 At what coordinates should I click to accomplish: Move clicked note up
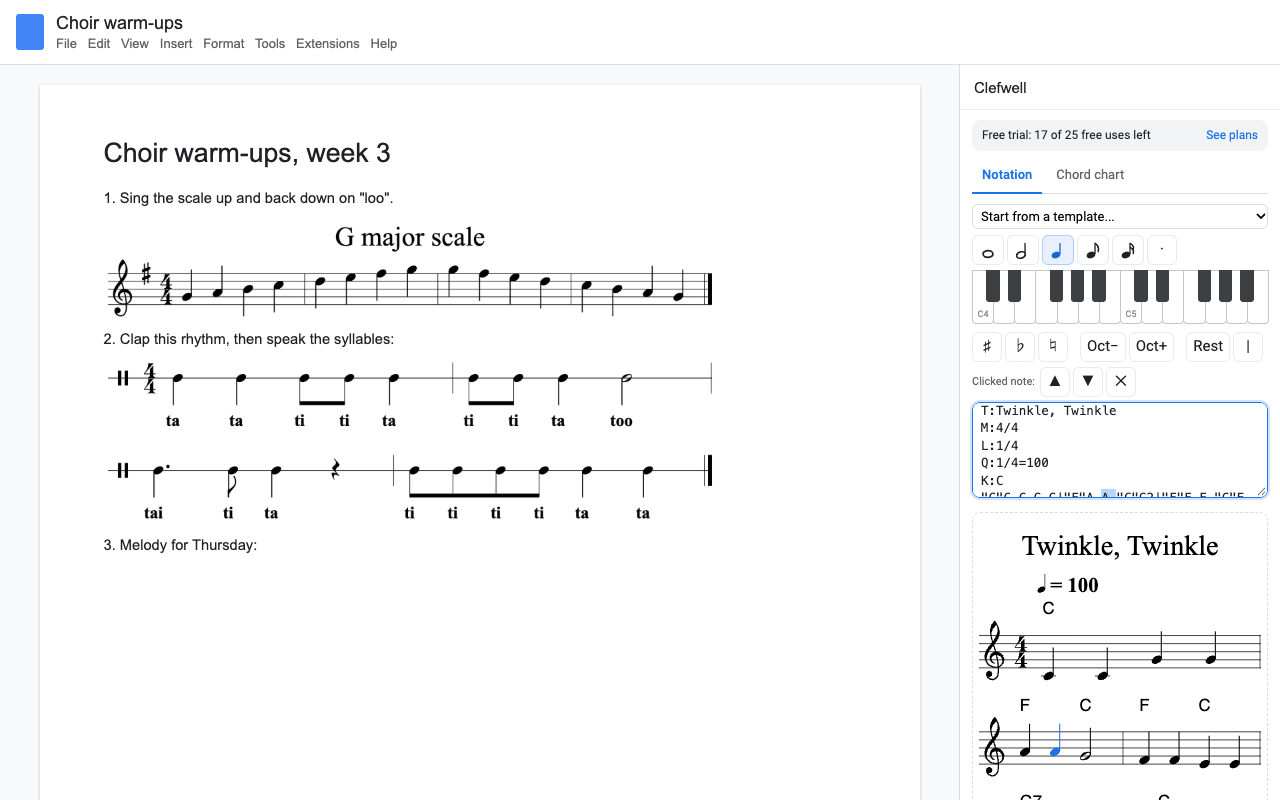[x=1055, y=381]
